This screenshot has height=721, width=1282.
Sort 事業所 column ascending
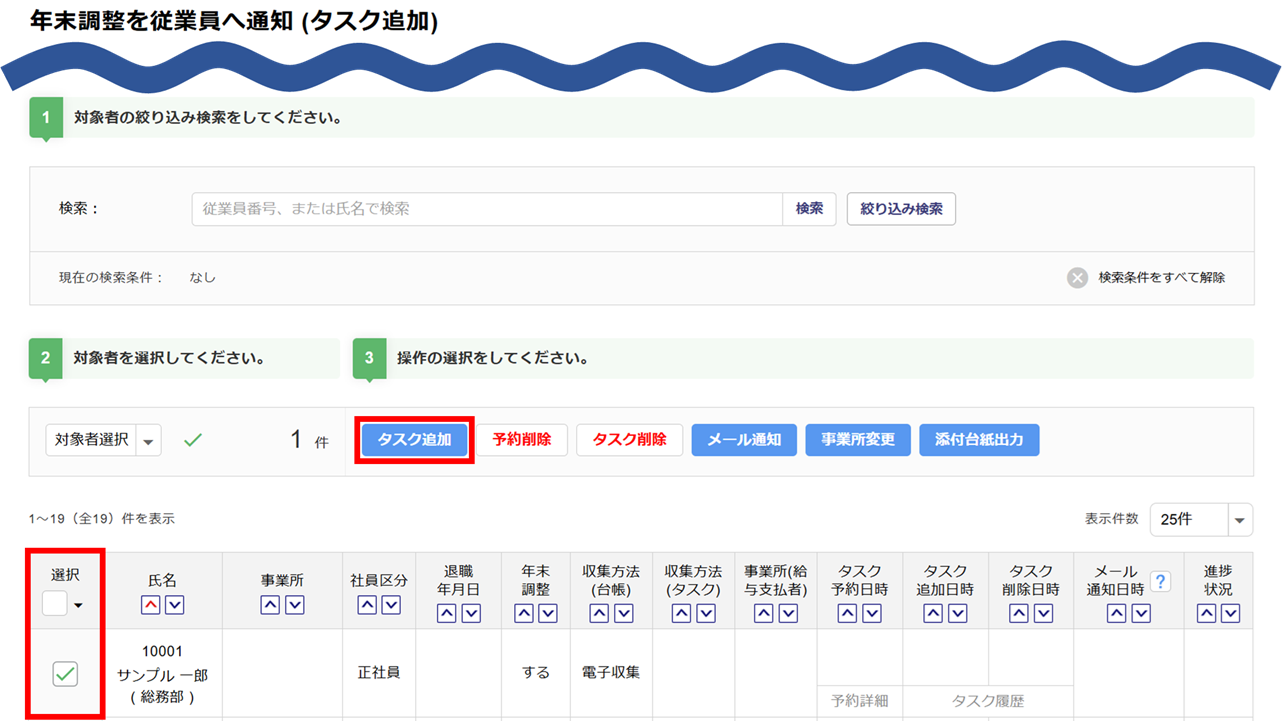[x=270, y=605]
